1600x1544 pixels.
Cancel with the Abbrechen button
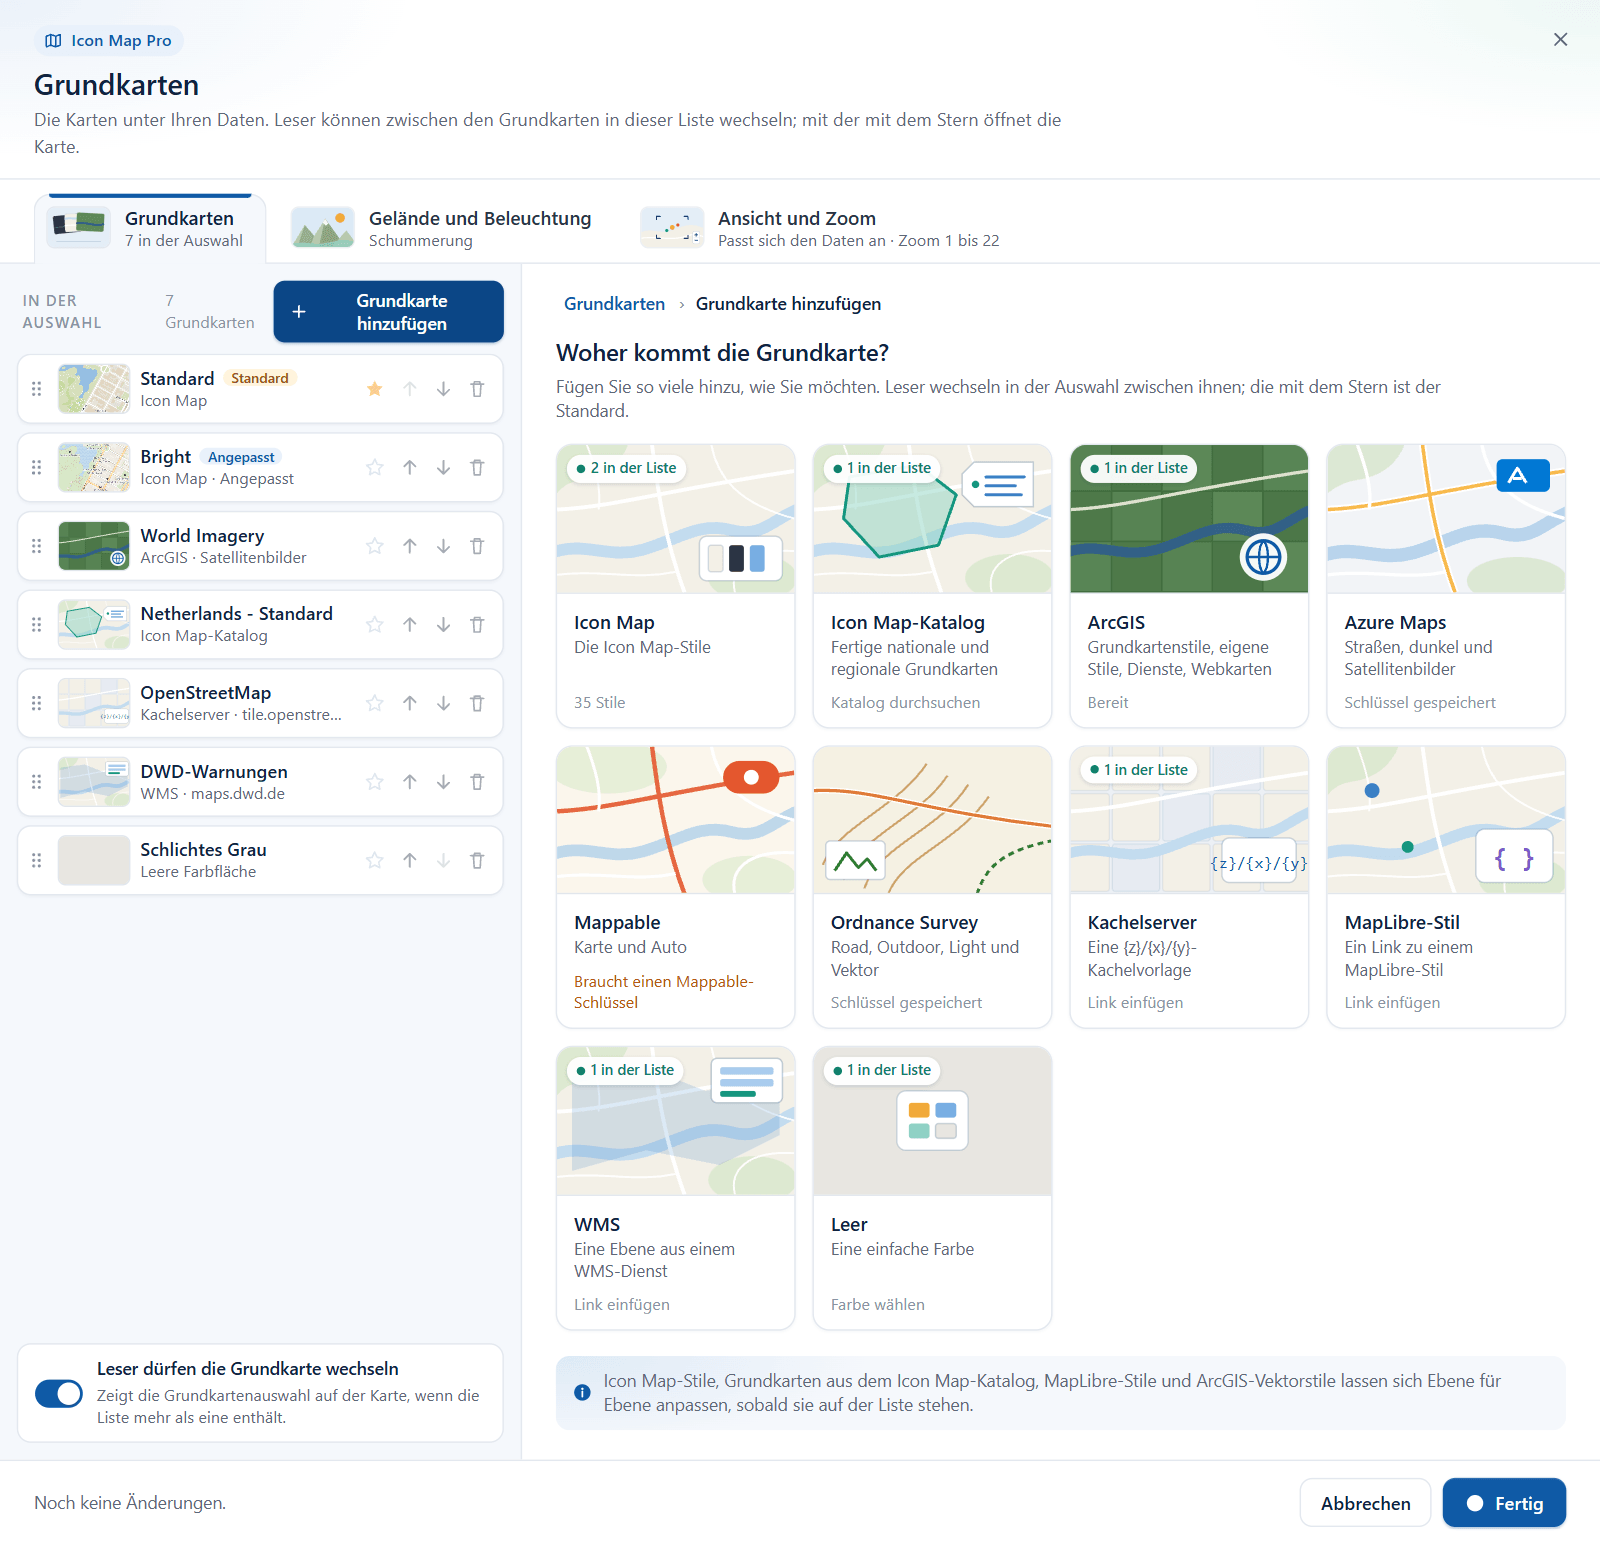(1365, 1503)
